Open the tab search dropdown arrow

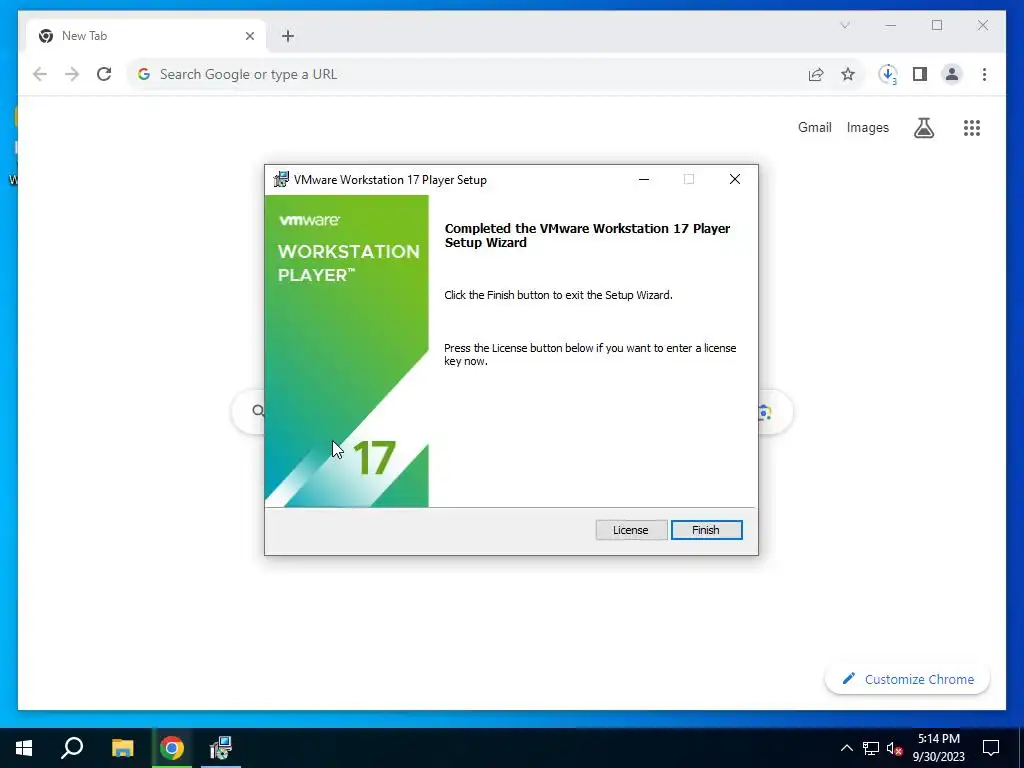click(844, 25)
